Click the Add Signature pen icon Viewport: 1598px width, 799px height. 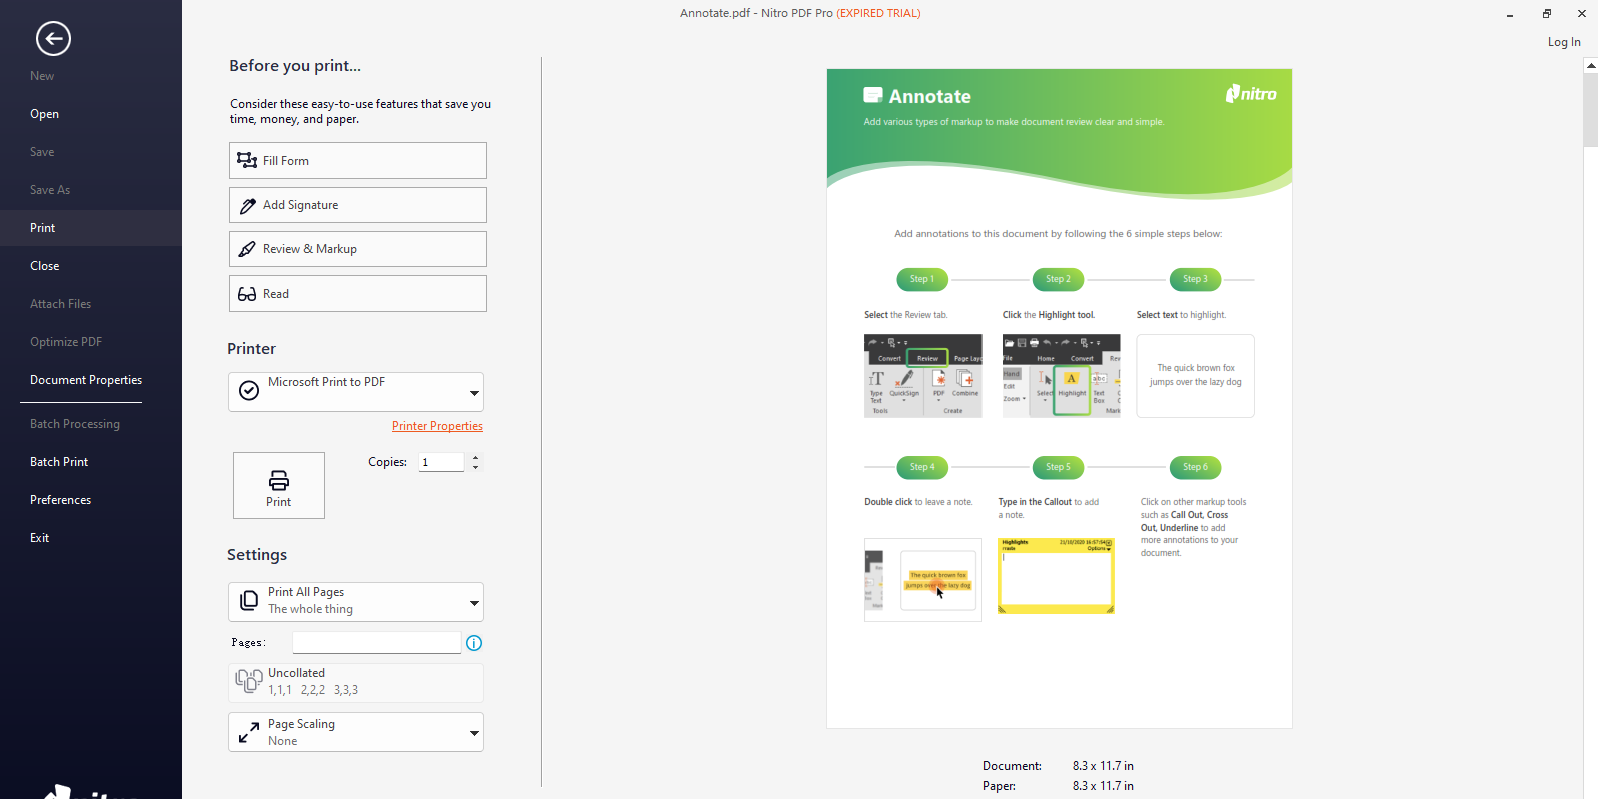(247, 206)
